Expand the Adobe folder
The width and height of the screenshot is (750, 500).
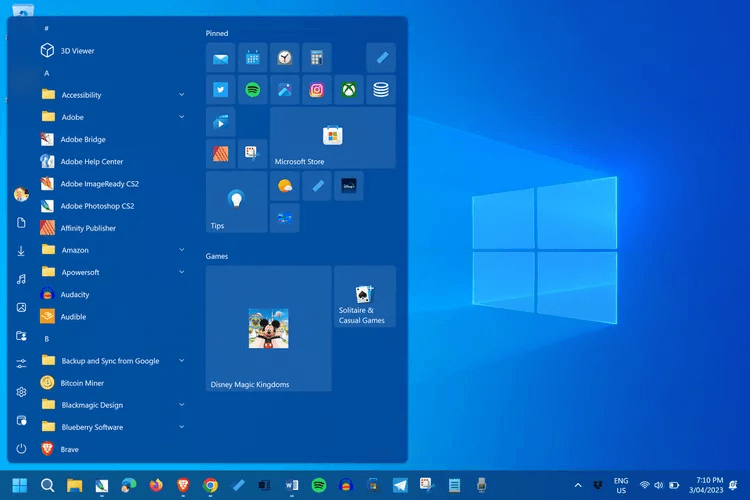click(112, 117)
